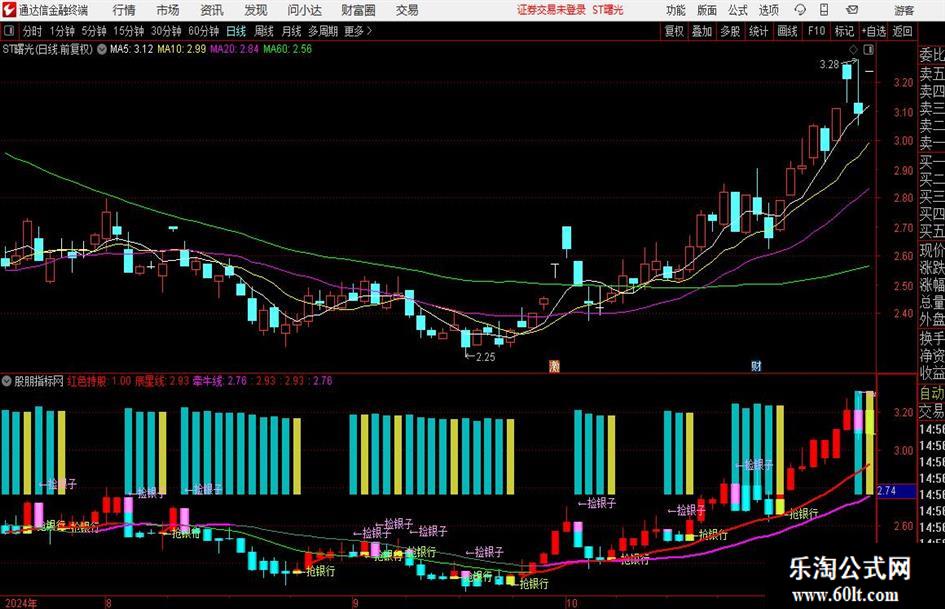945x609 pixels.
Task: Open the 公式 menu
Action: pos(737,10)
